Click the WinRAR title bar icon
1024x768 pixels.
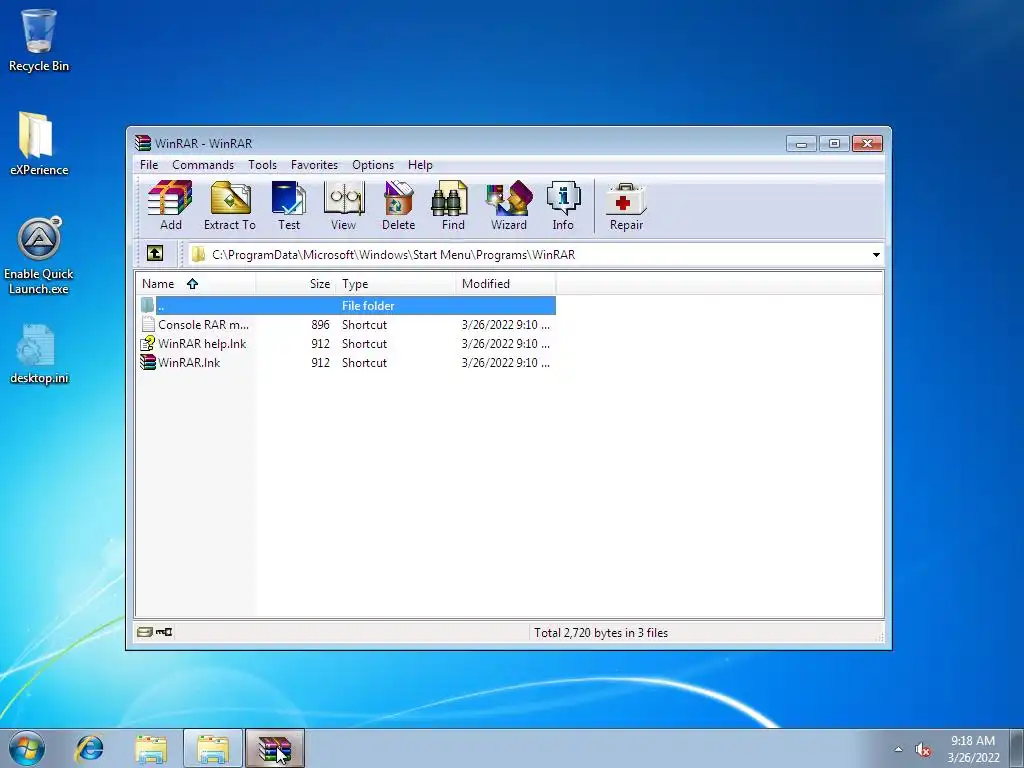click(142, 143)
